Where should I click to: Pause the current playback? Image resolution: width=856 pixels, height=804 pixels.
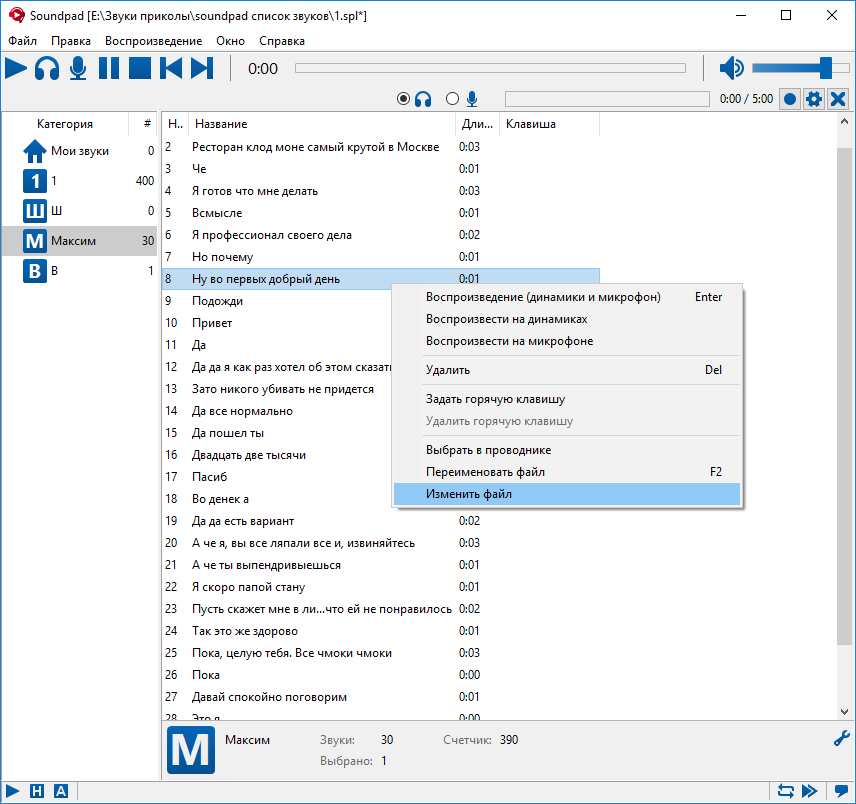(x=109, y=69)
